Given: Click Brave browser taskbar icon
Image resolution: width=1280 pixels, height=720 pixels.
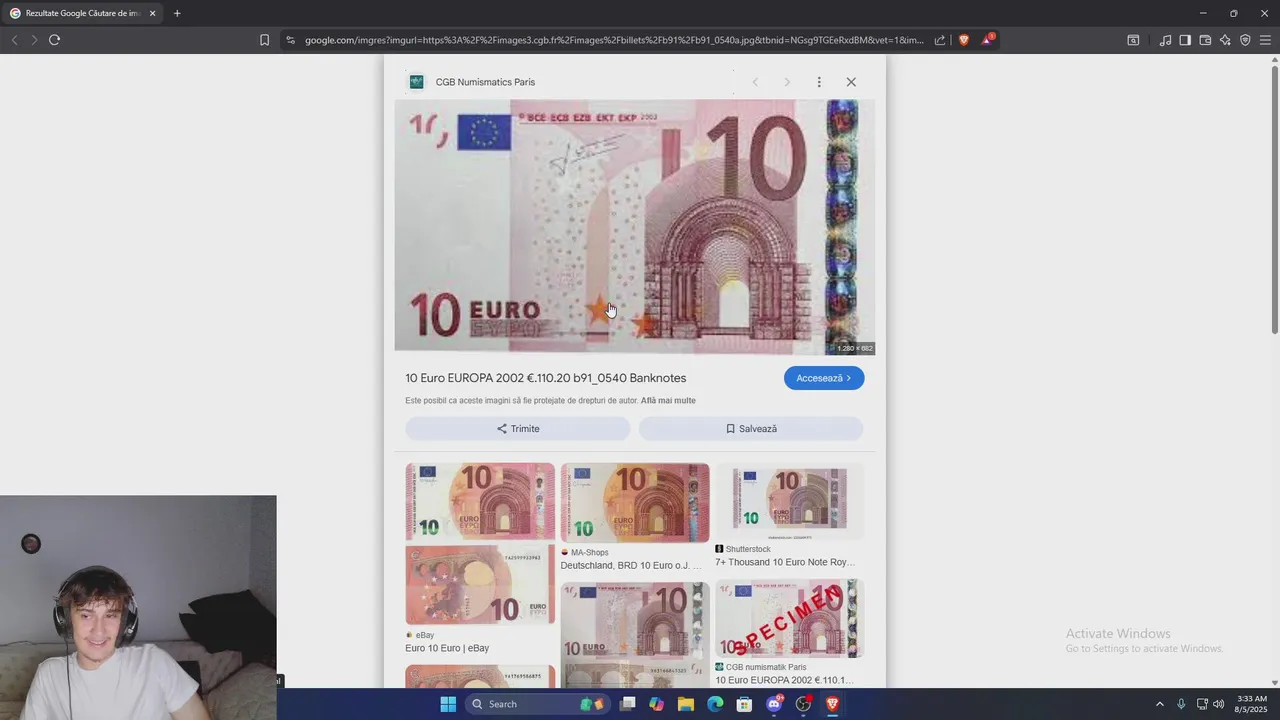Looking at the screenshot, I should pos(832,704).
